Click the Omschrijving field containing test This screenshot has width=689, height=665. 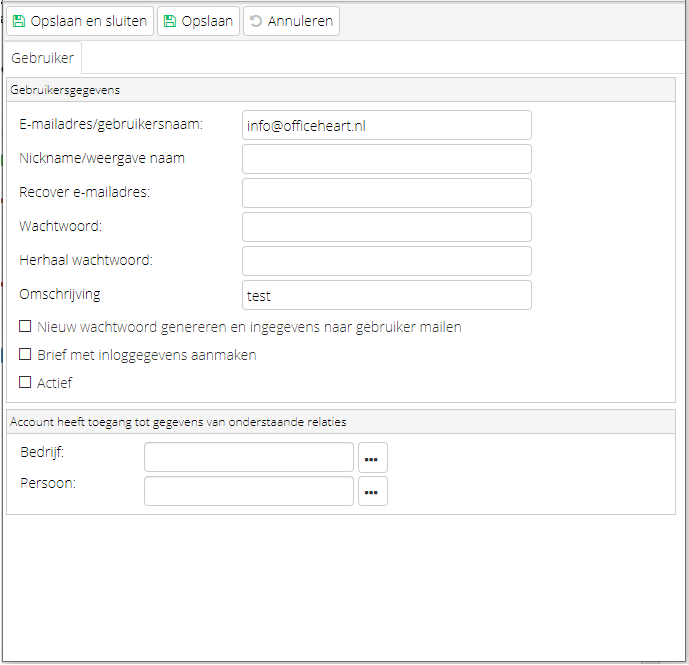pyautogui.click(x=387, y=295)
